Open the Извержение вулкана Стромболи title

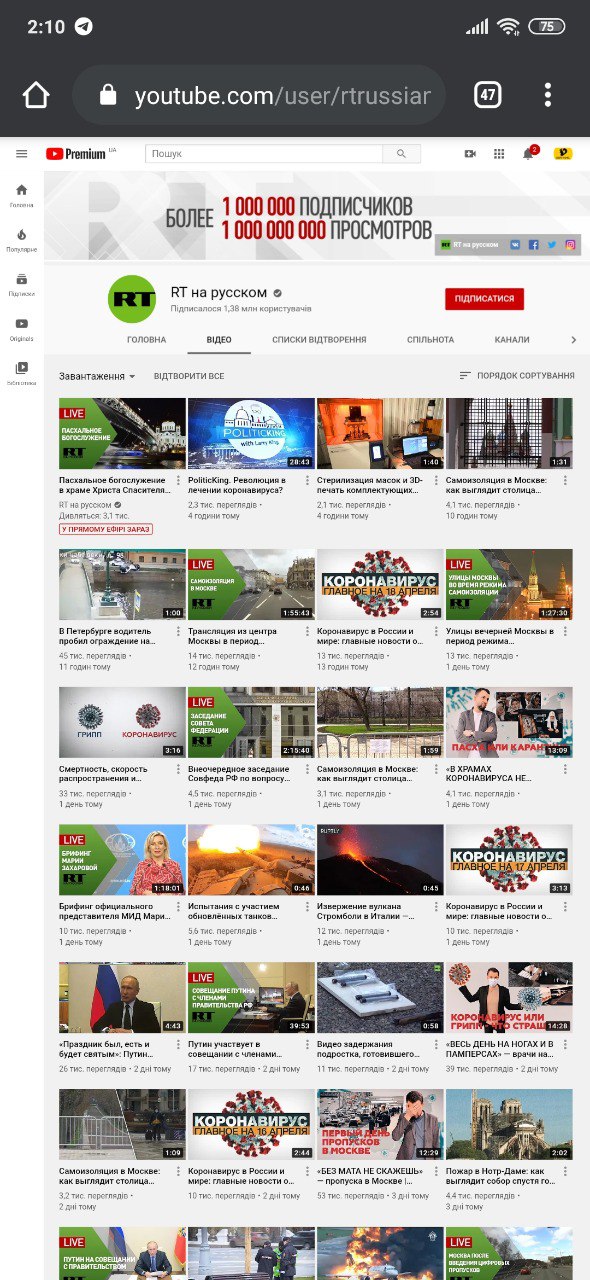[x=365, y=913]
